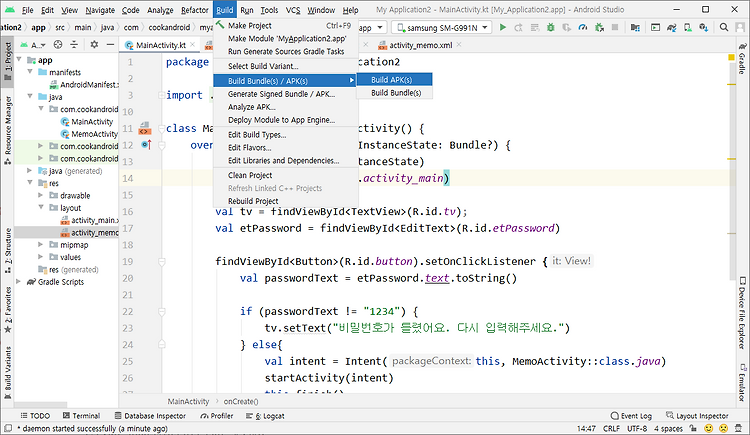750x435 pixels.
Task: Click the sad smiley feedback icon
Action: (724, 428)
